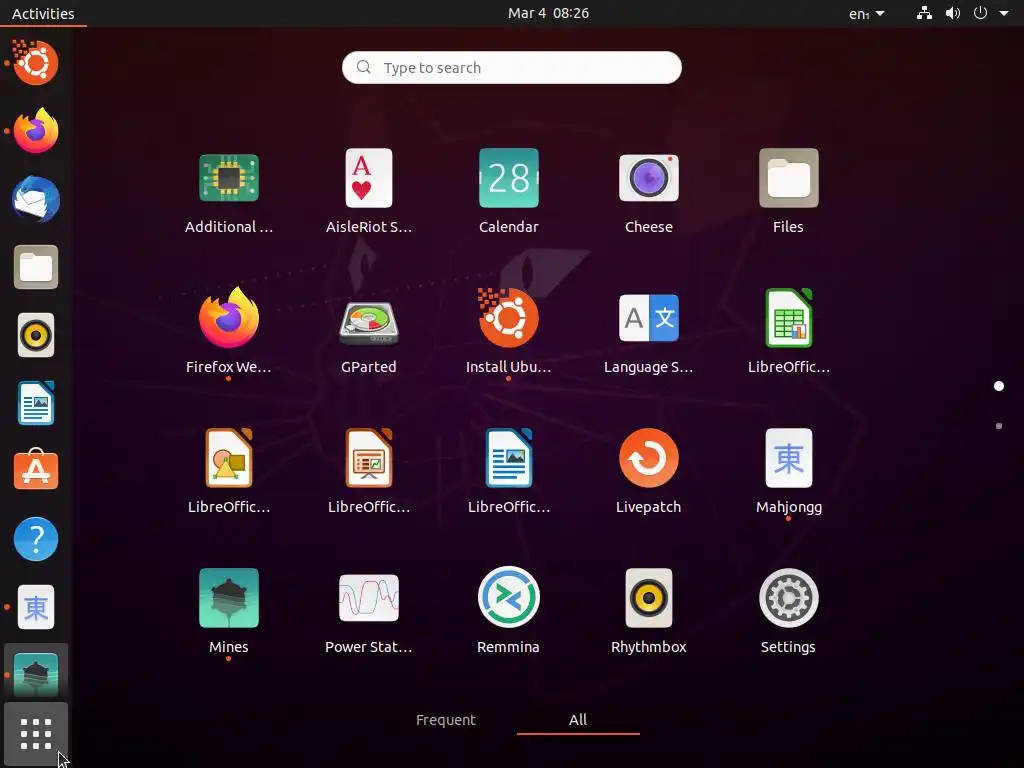Launch Firefox Web Browser from grid

coord(229,318)
